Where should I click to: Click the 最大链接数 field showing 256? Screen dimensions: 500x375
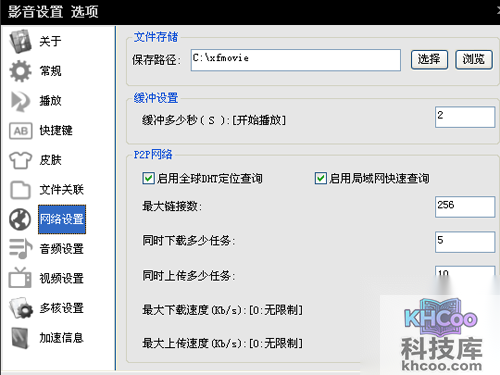pyautogui.click(x=465, y=207)
